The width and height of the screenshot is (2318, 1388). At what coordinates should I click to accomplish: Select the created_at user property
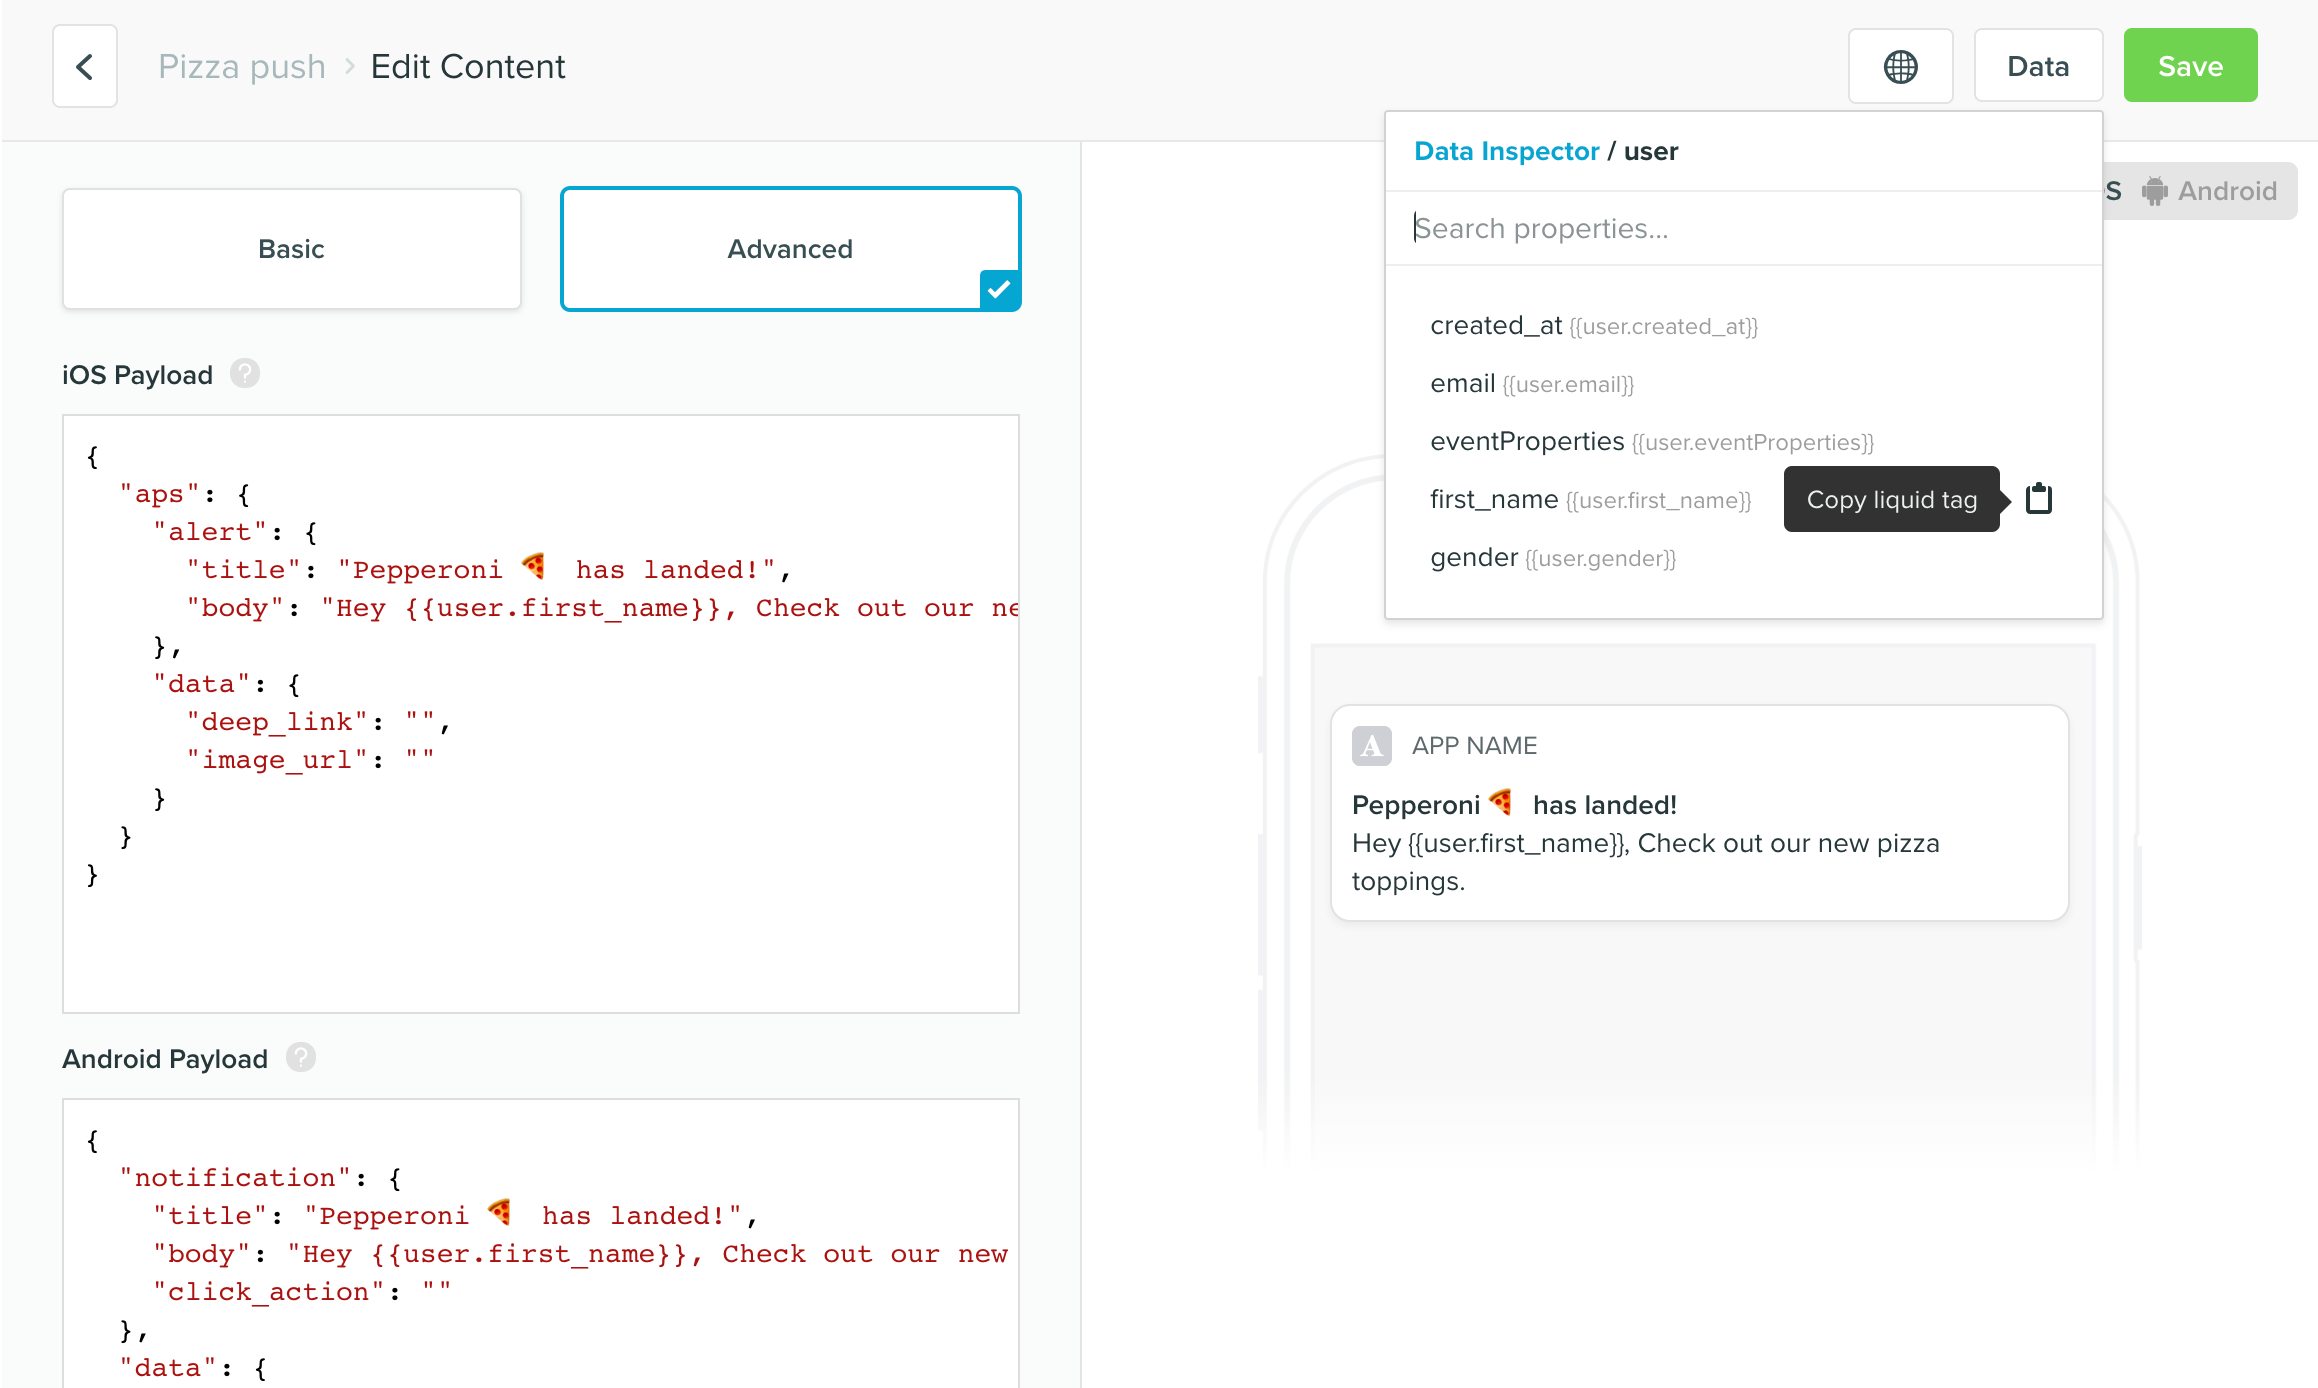pos(1495,325)
